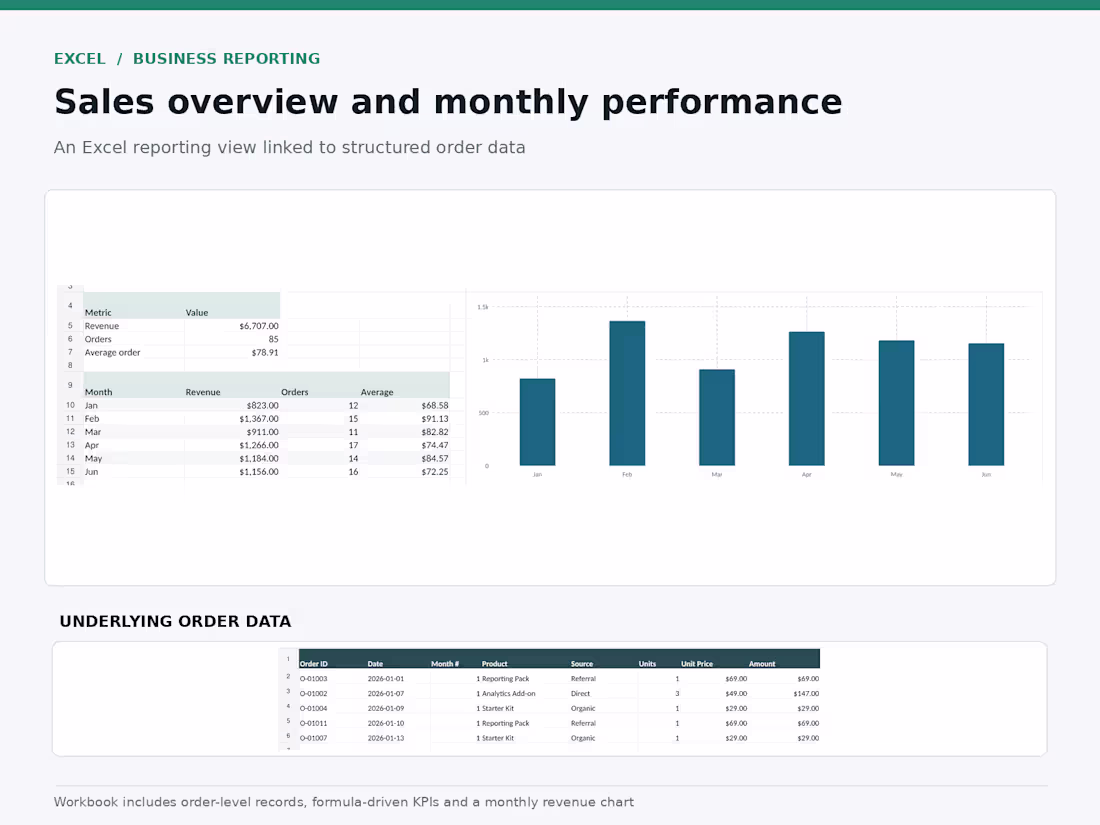Click the 'Sales overview and monthly performance' heading
Viewport: 1100px width, 825px height.
(x=448, y=102)
